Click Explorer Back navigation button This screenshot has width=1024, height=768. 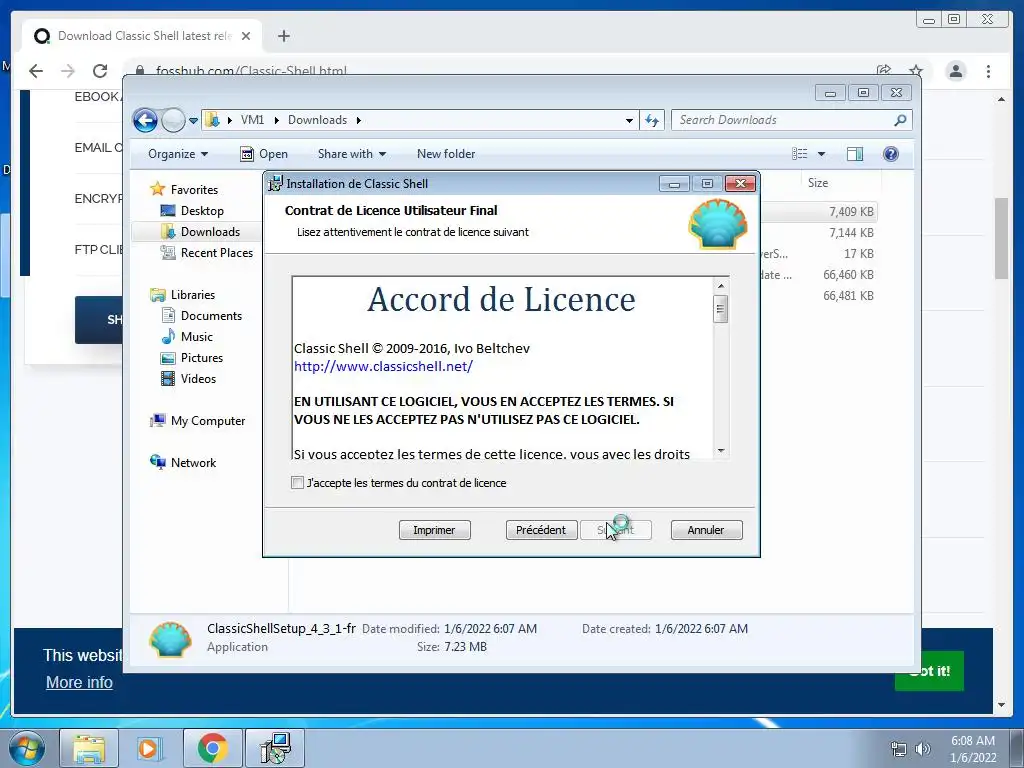(145, 120)
